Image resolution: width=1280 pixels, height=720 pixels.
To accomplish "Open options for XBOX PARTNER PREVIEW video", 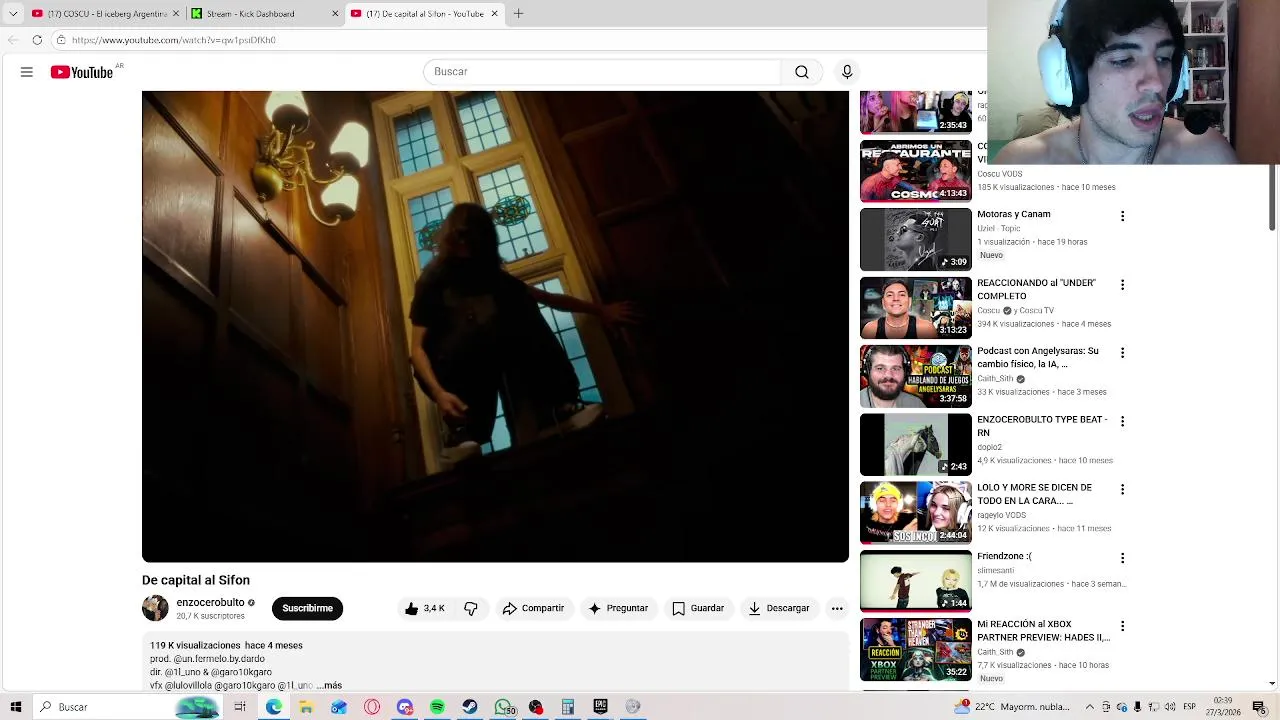I will point(1122,627).
